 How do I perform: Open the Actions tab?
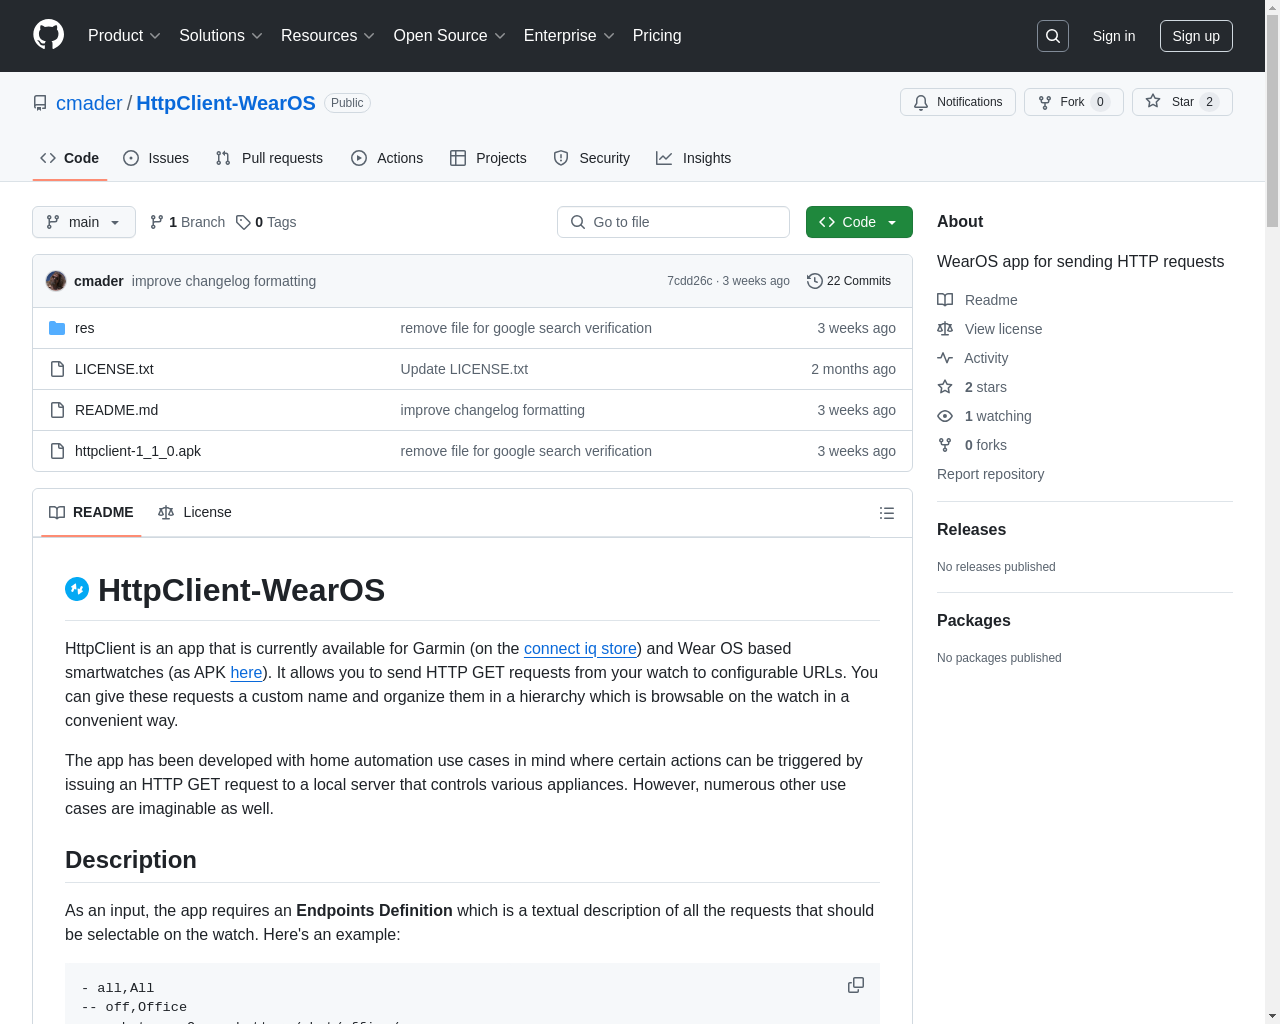click(x=387, y=158)
